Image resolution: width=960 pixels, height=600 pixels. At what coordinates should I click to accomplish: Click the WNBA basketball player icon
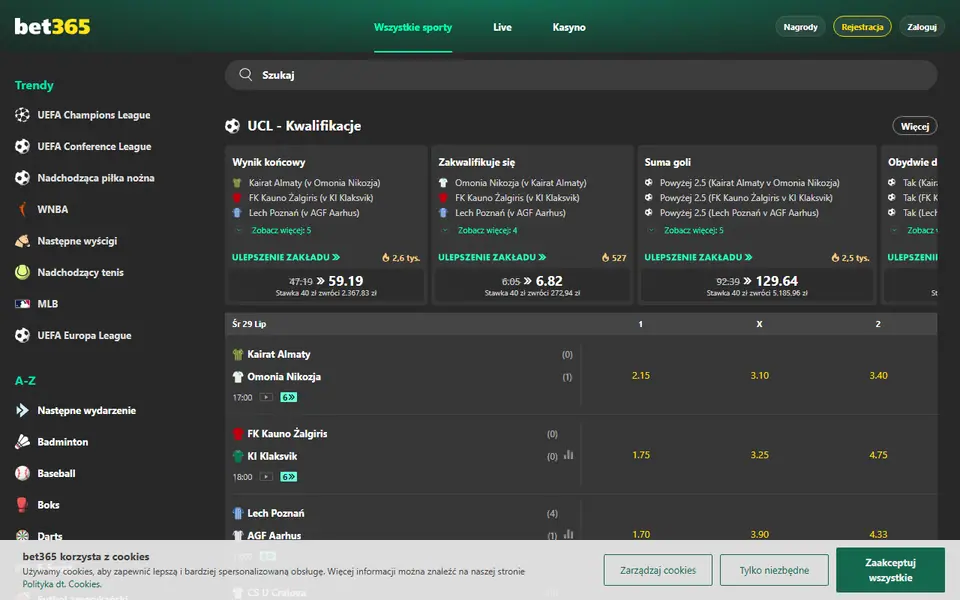click(22, 209)
